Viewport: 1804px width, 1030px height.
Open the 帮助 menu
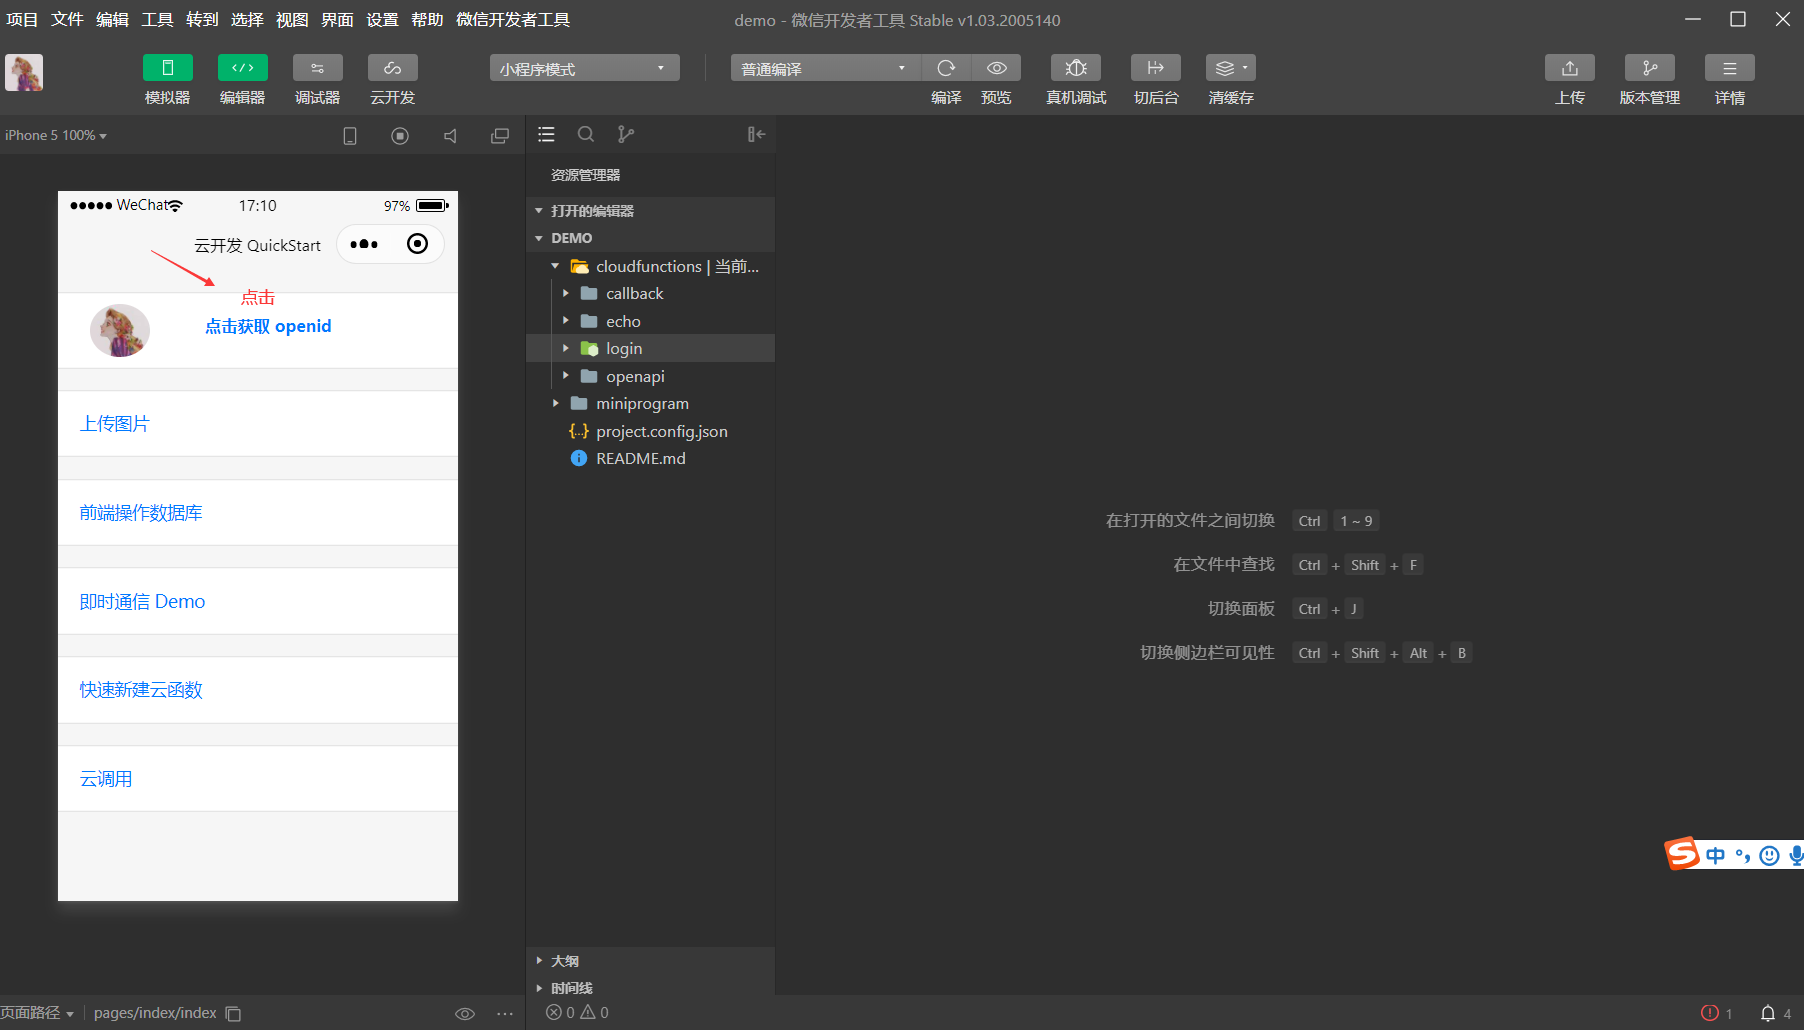point(427,20)
